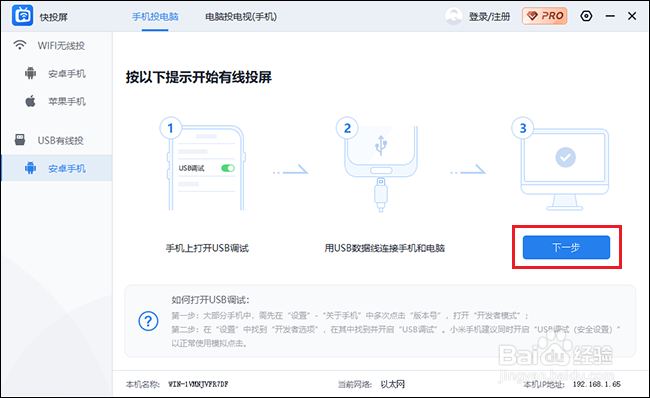Click the 以太网 network status value
Image resolution: width=650 pixels, height=398 pixels.
click(x=392, y=384)
